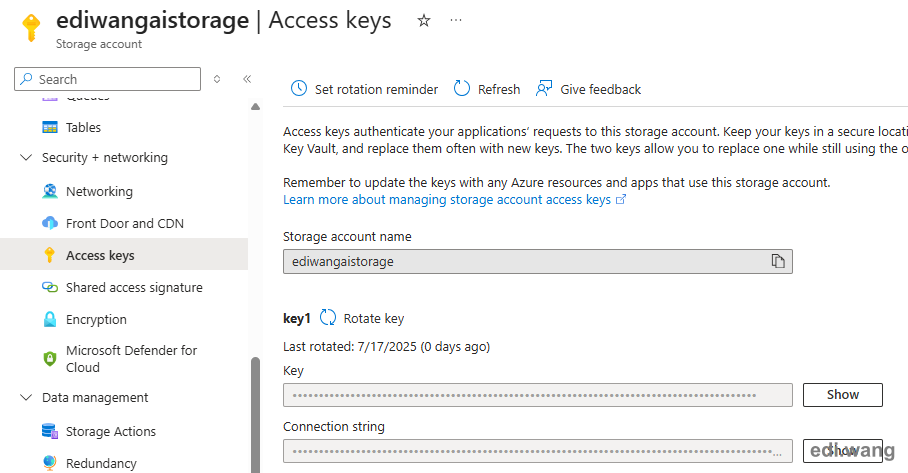The height and width of the screenshot is (473, 908).
Task: Click the golden key storage account icon
Action: (x=31, y=28)
